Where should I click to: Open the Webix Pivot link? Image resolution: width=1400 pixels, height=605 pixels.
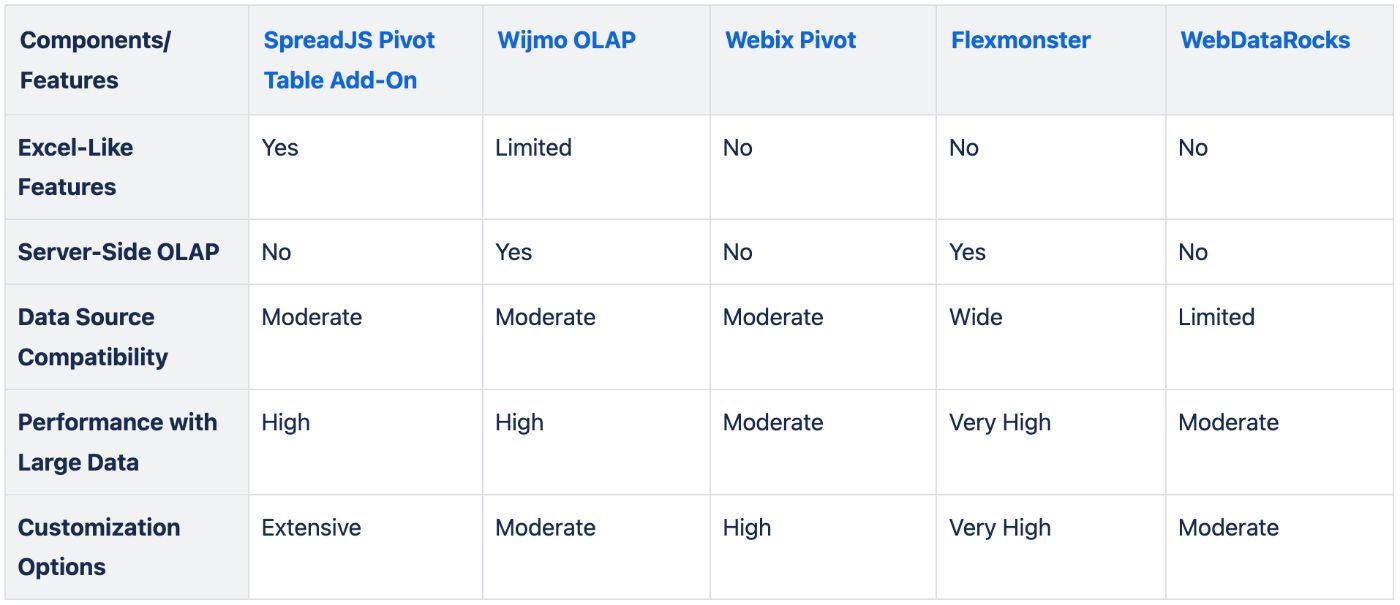click(790, 40)
